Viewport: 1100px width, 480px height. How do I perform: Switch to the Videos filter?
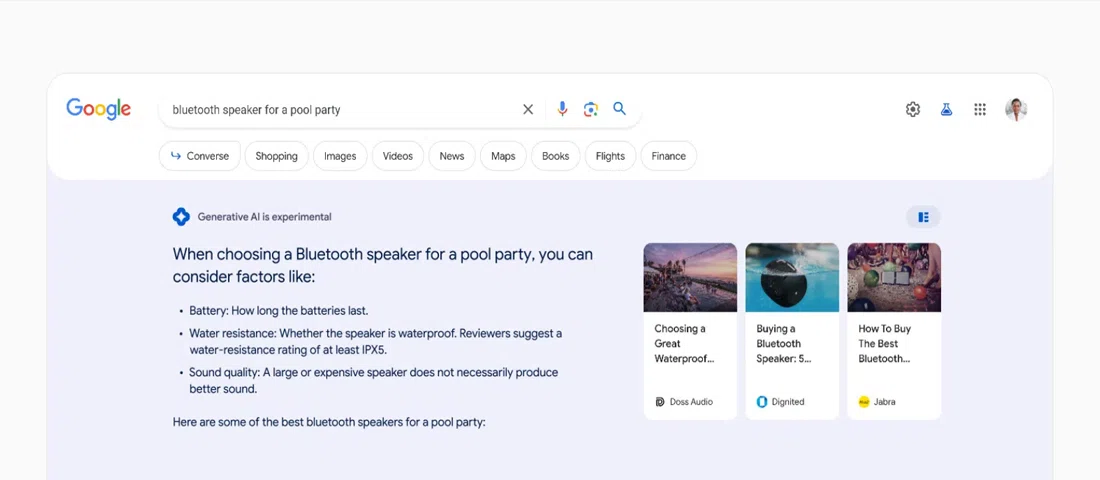click(x=397, y=156)
